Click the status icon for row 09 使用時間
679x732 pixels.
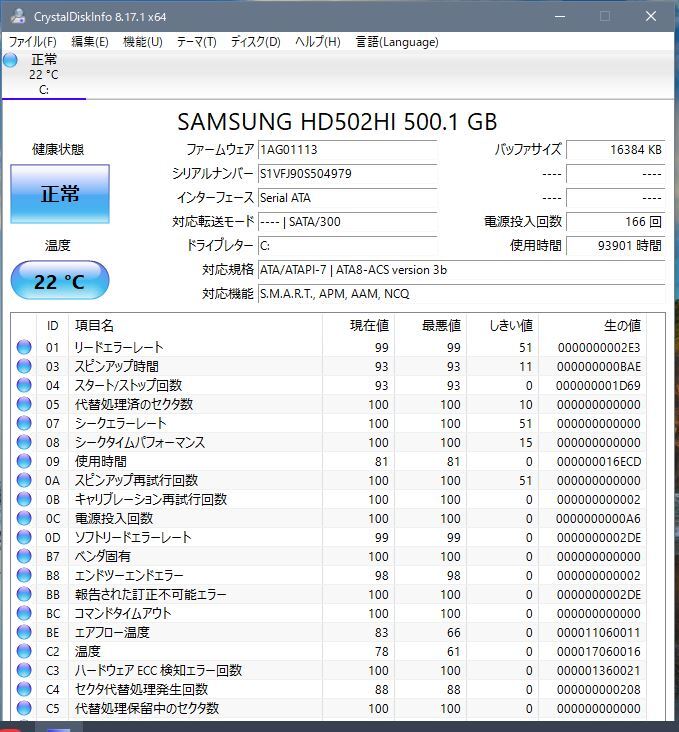24,461
